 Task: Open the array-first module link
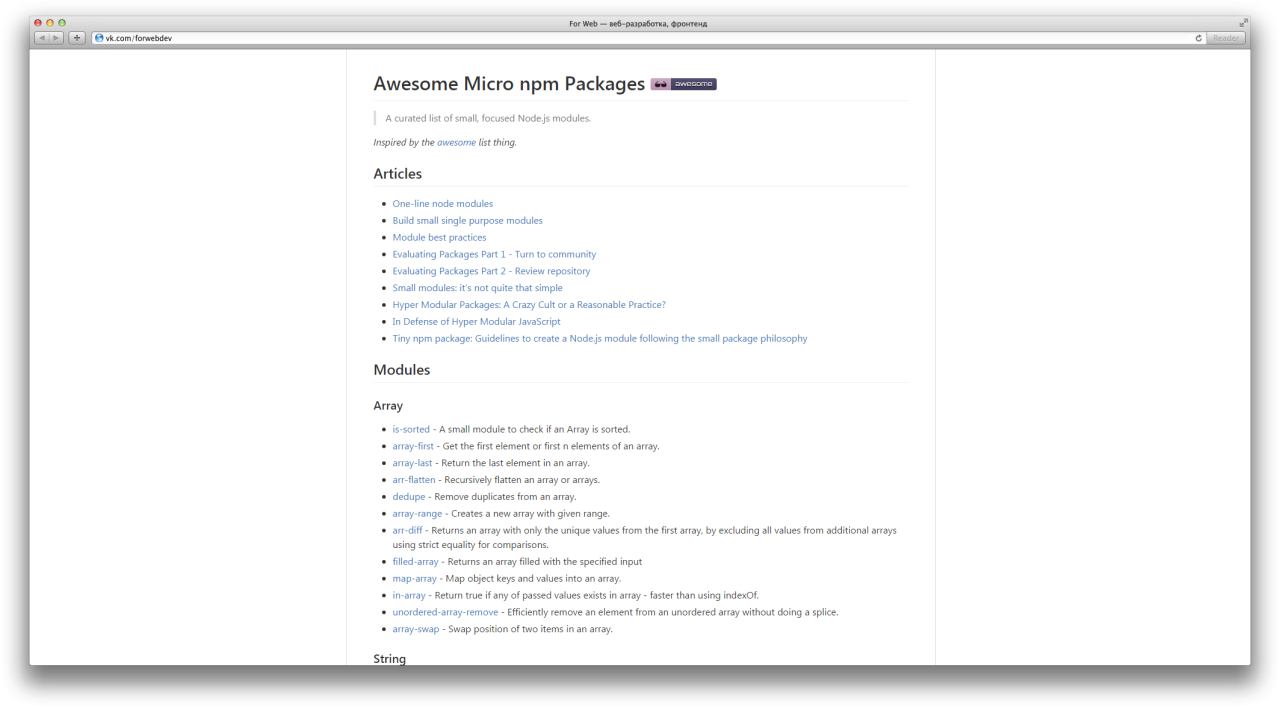[413, 446]
